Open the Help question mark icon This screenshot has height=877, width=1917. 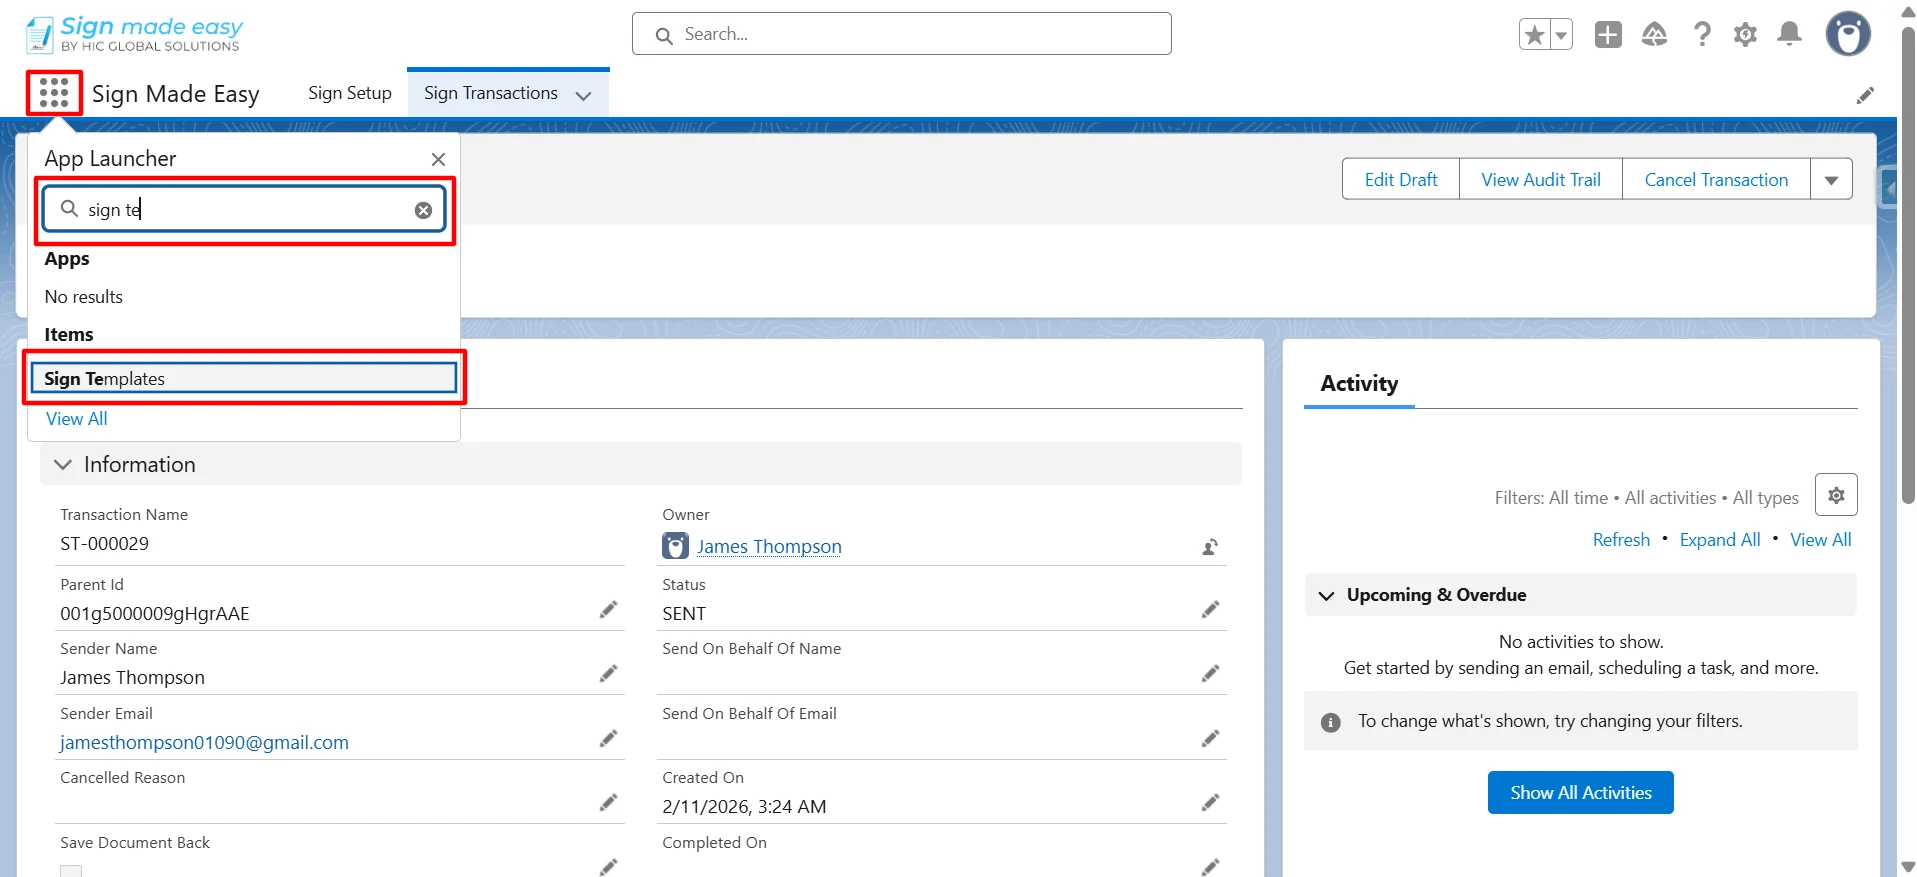coord(1702,35)
